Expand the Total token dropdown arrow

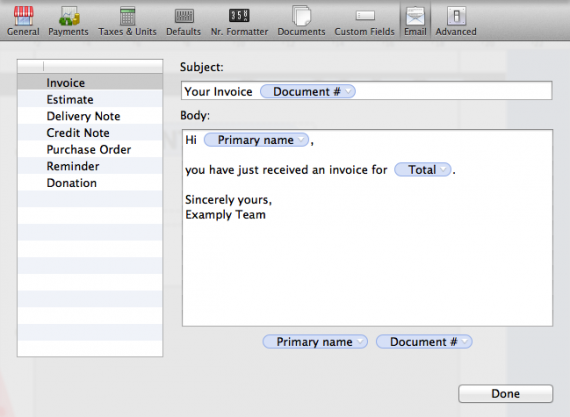[x=443, y=170]
